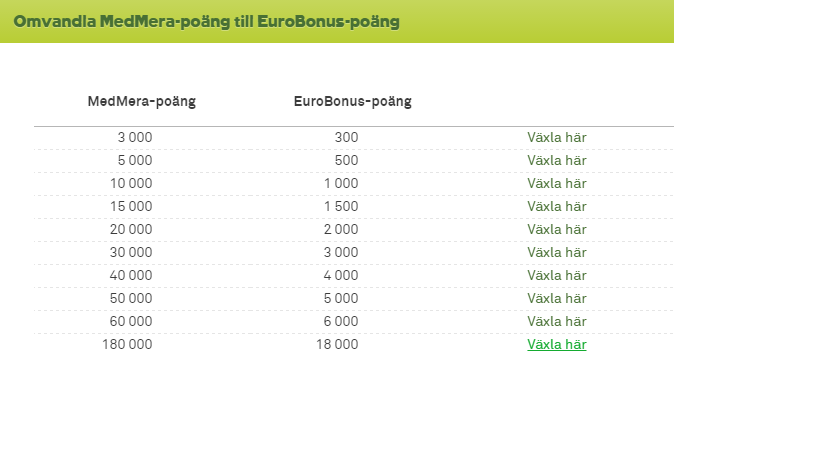Select 'Växla här' in the 60 000 row

tap(556, 321)
